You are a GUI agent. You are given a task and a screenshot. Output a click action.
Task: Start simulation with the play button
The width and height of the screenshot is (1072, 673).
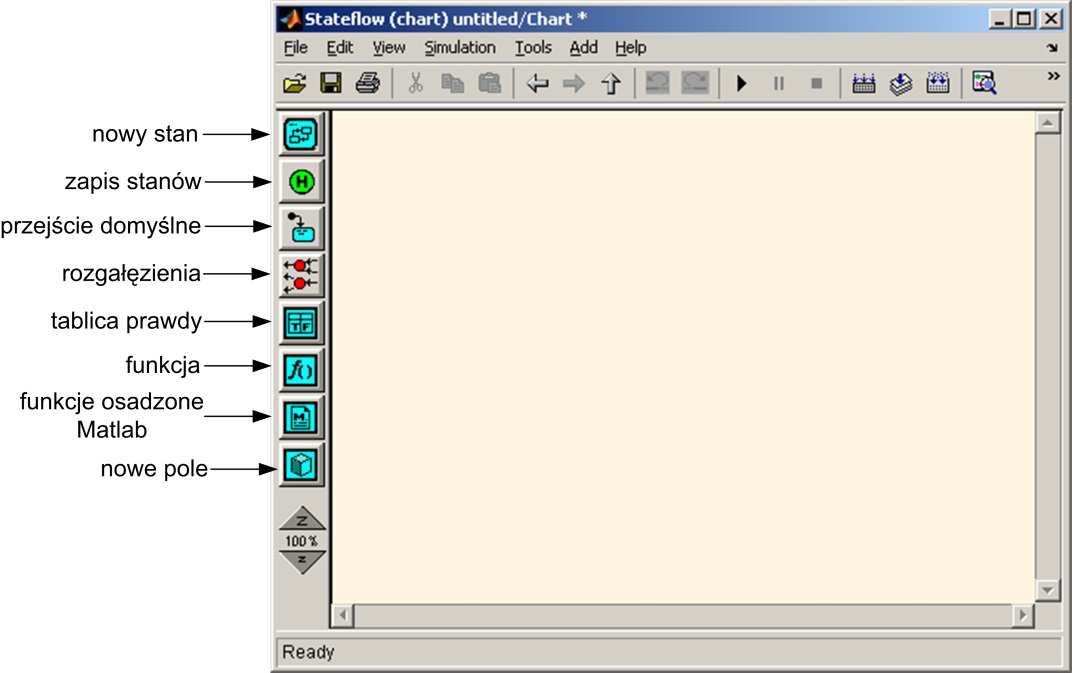pos(742,83)
